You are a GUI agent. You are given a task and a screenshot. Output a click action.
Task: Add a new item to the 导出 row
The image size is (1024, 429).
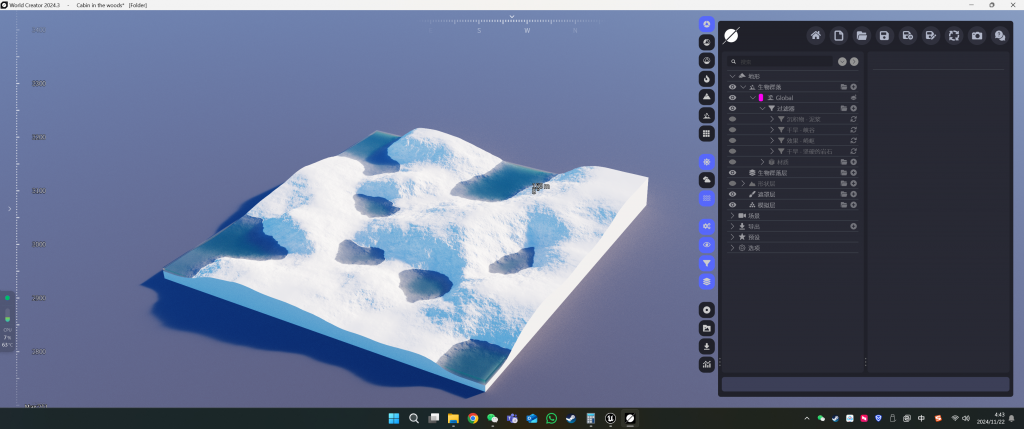[x=853, y=226]
